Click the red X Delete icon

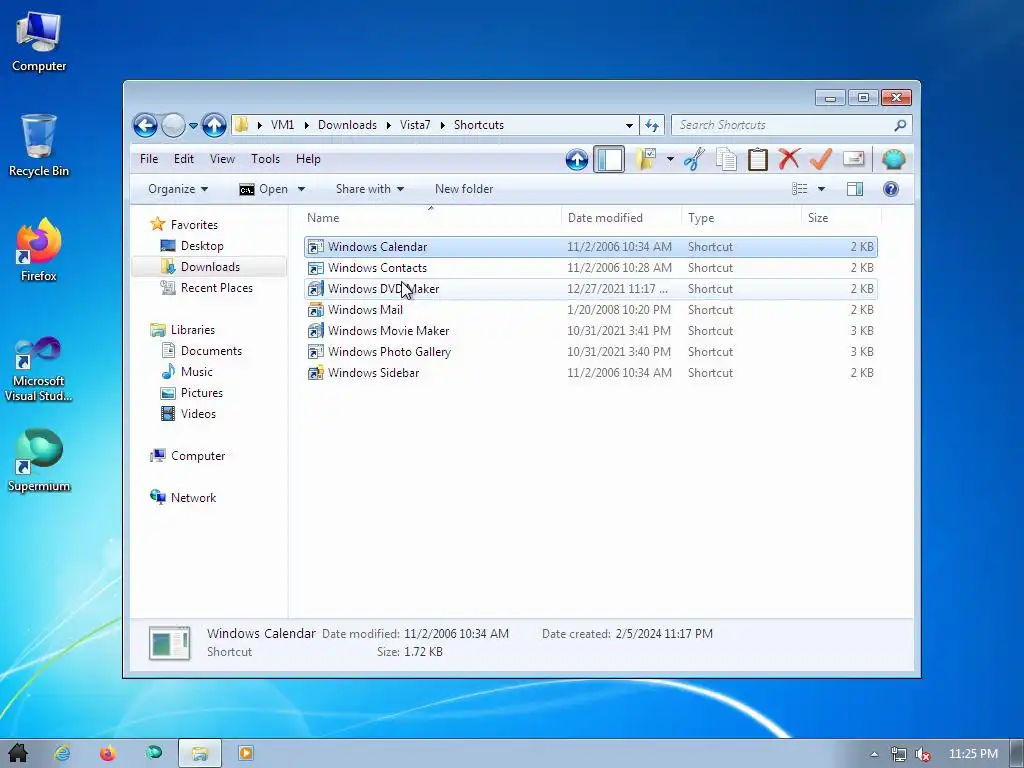[x=789, y=159]
